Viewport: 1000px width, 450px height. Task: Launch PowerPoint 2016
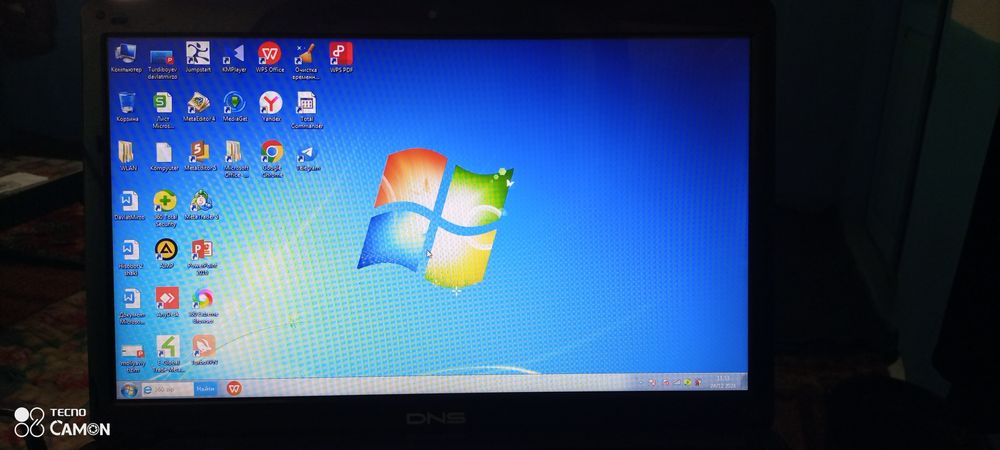pos(202,257)
